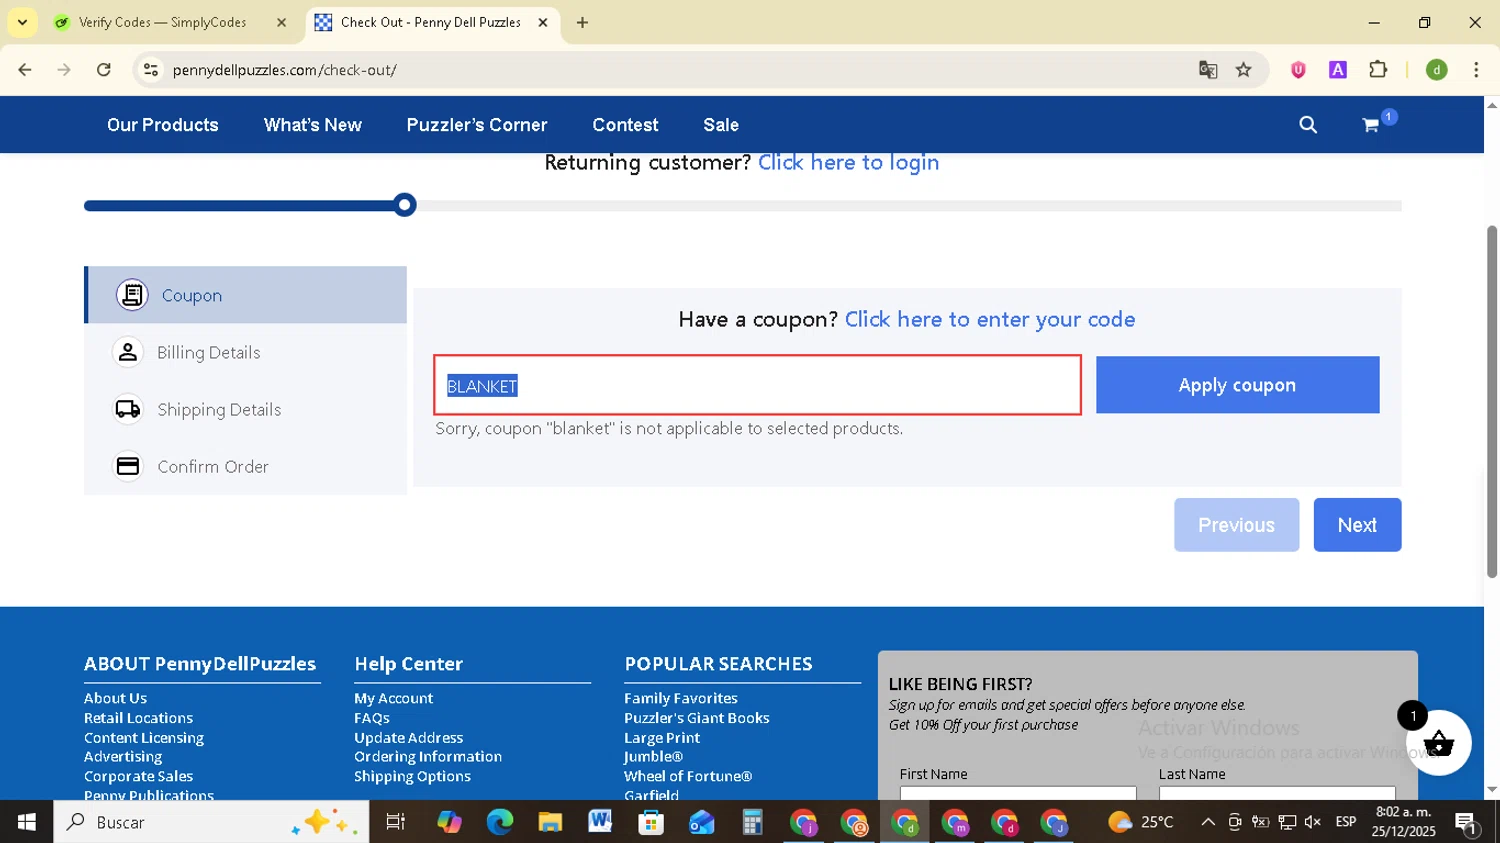
Task: Click the Coupon step receipt icon
Action: click(132, 295)
